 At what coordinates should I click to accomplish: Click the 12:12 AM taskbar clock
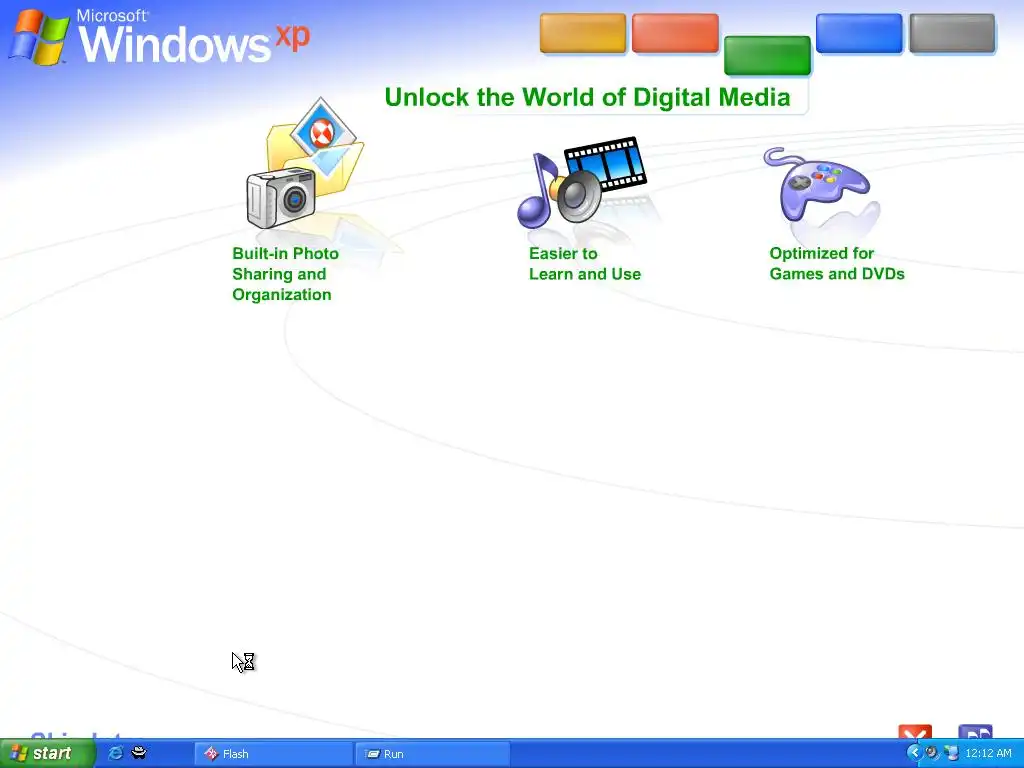[x=988, y=754]
